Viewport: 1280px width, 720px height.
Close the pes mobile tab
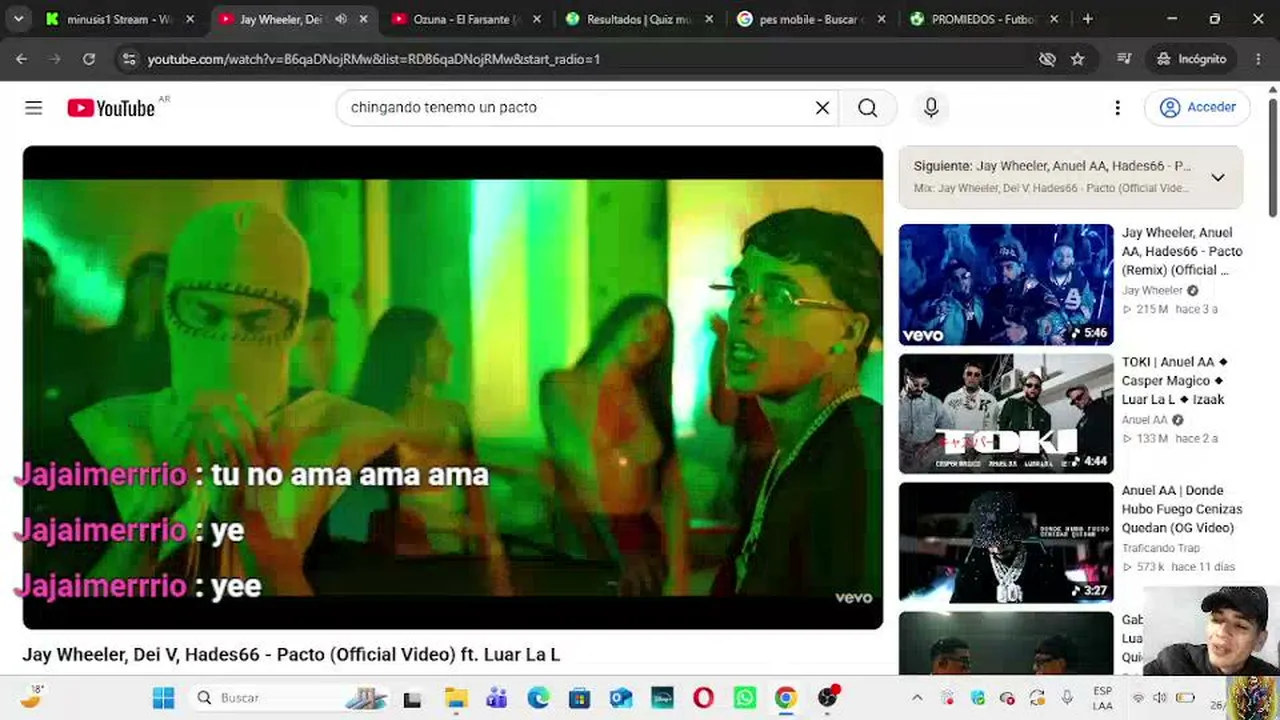click(x=882, y=19)
